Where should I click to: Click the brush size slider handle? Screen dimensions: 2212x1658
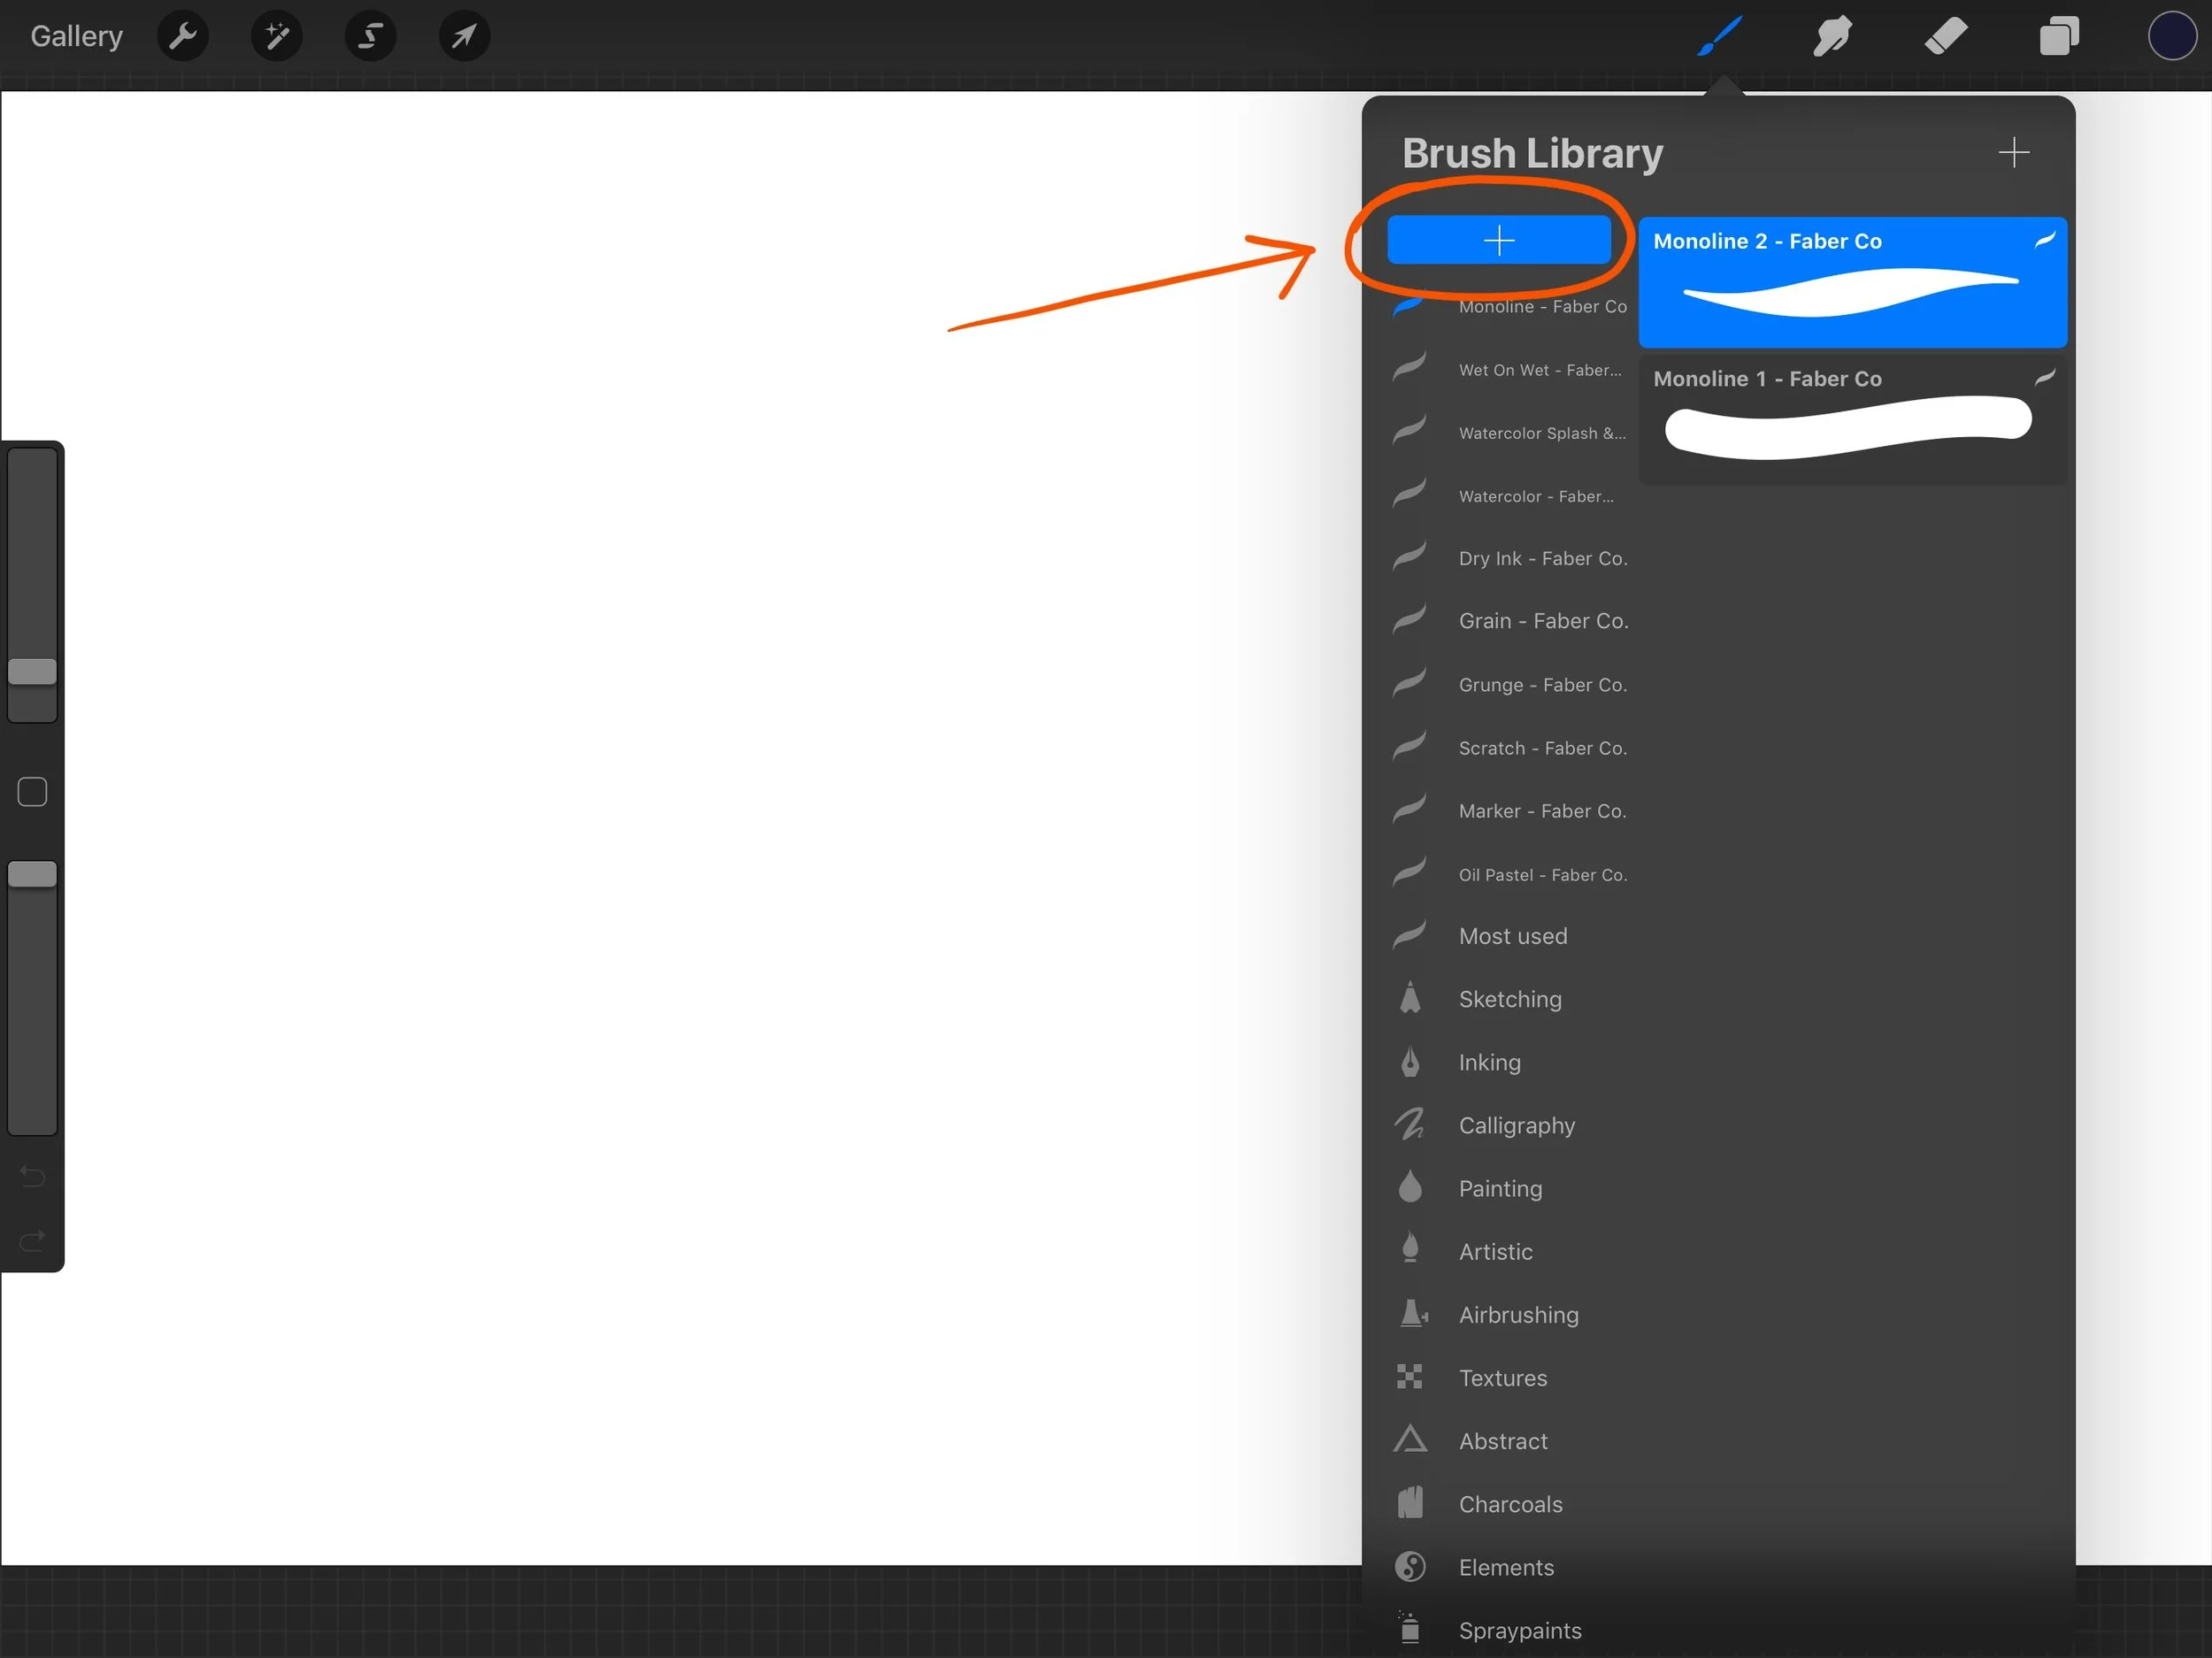pyautogui.click(x=32, y=672)
